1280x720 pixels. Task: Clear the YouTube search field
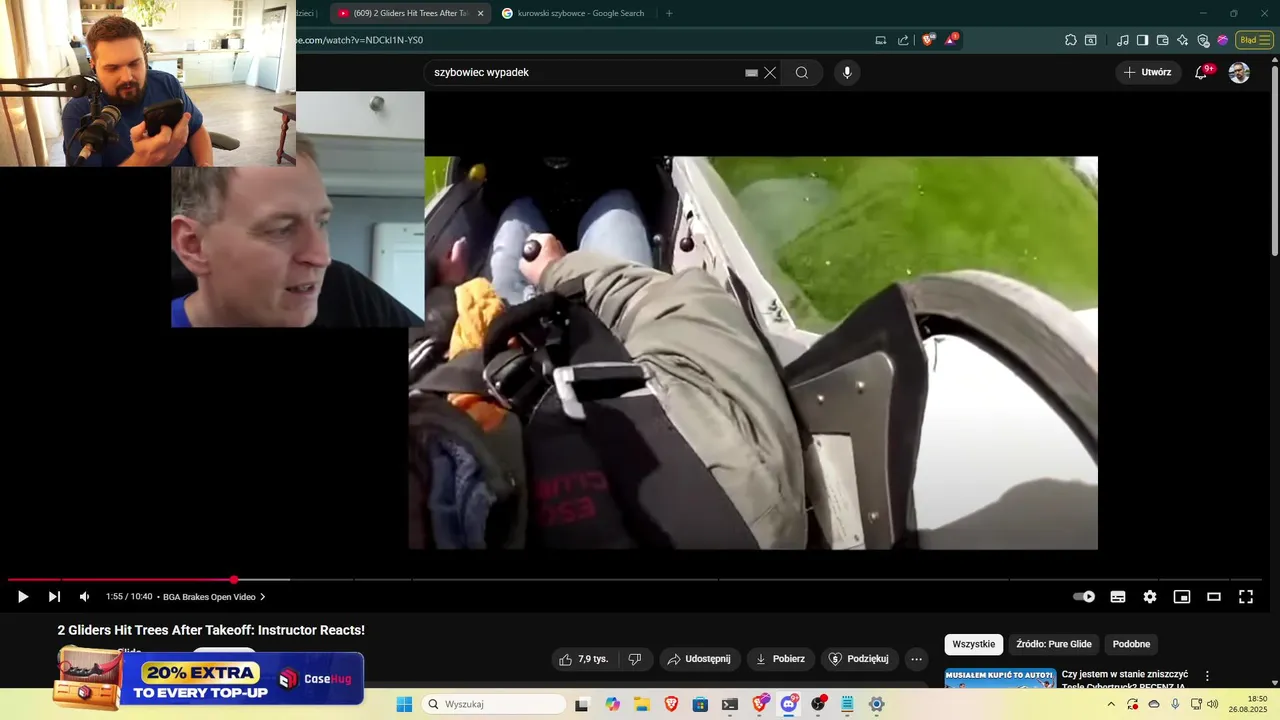click(770, 73)
